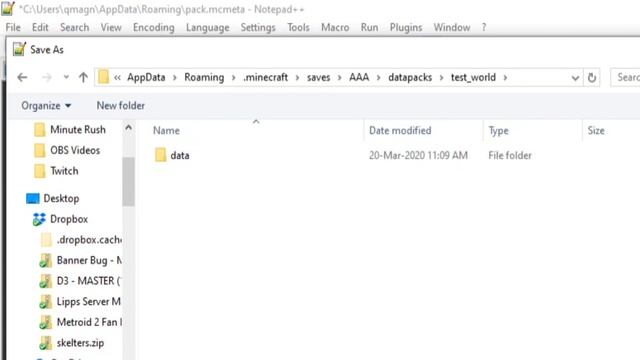Go up one folder level

pos(83,77)
